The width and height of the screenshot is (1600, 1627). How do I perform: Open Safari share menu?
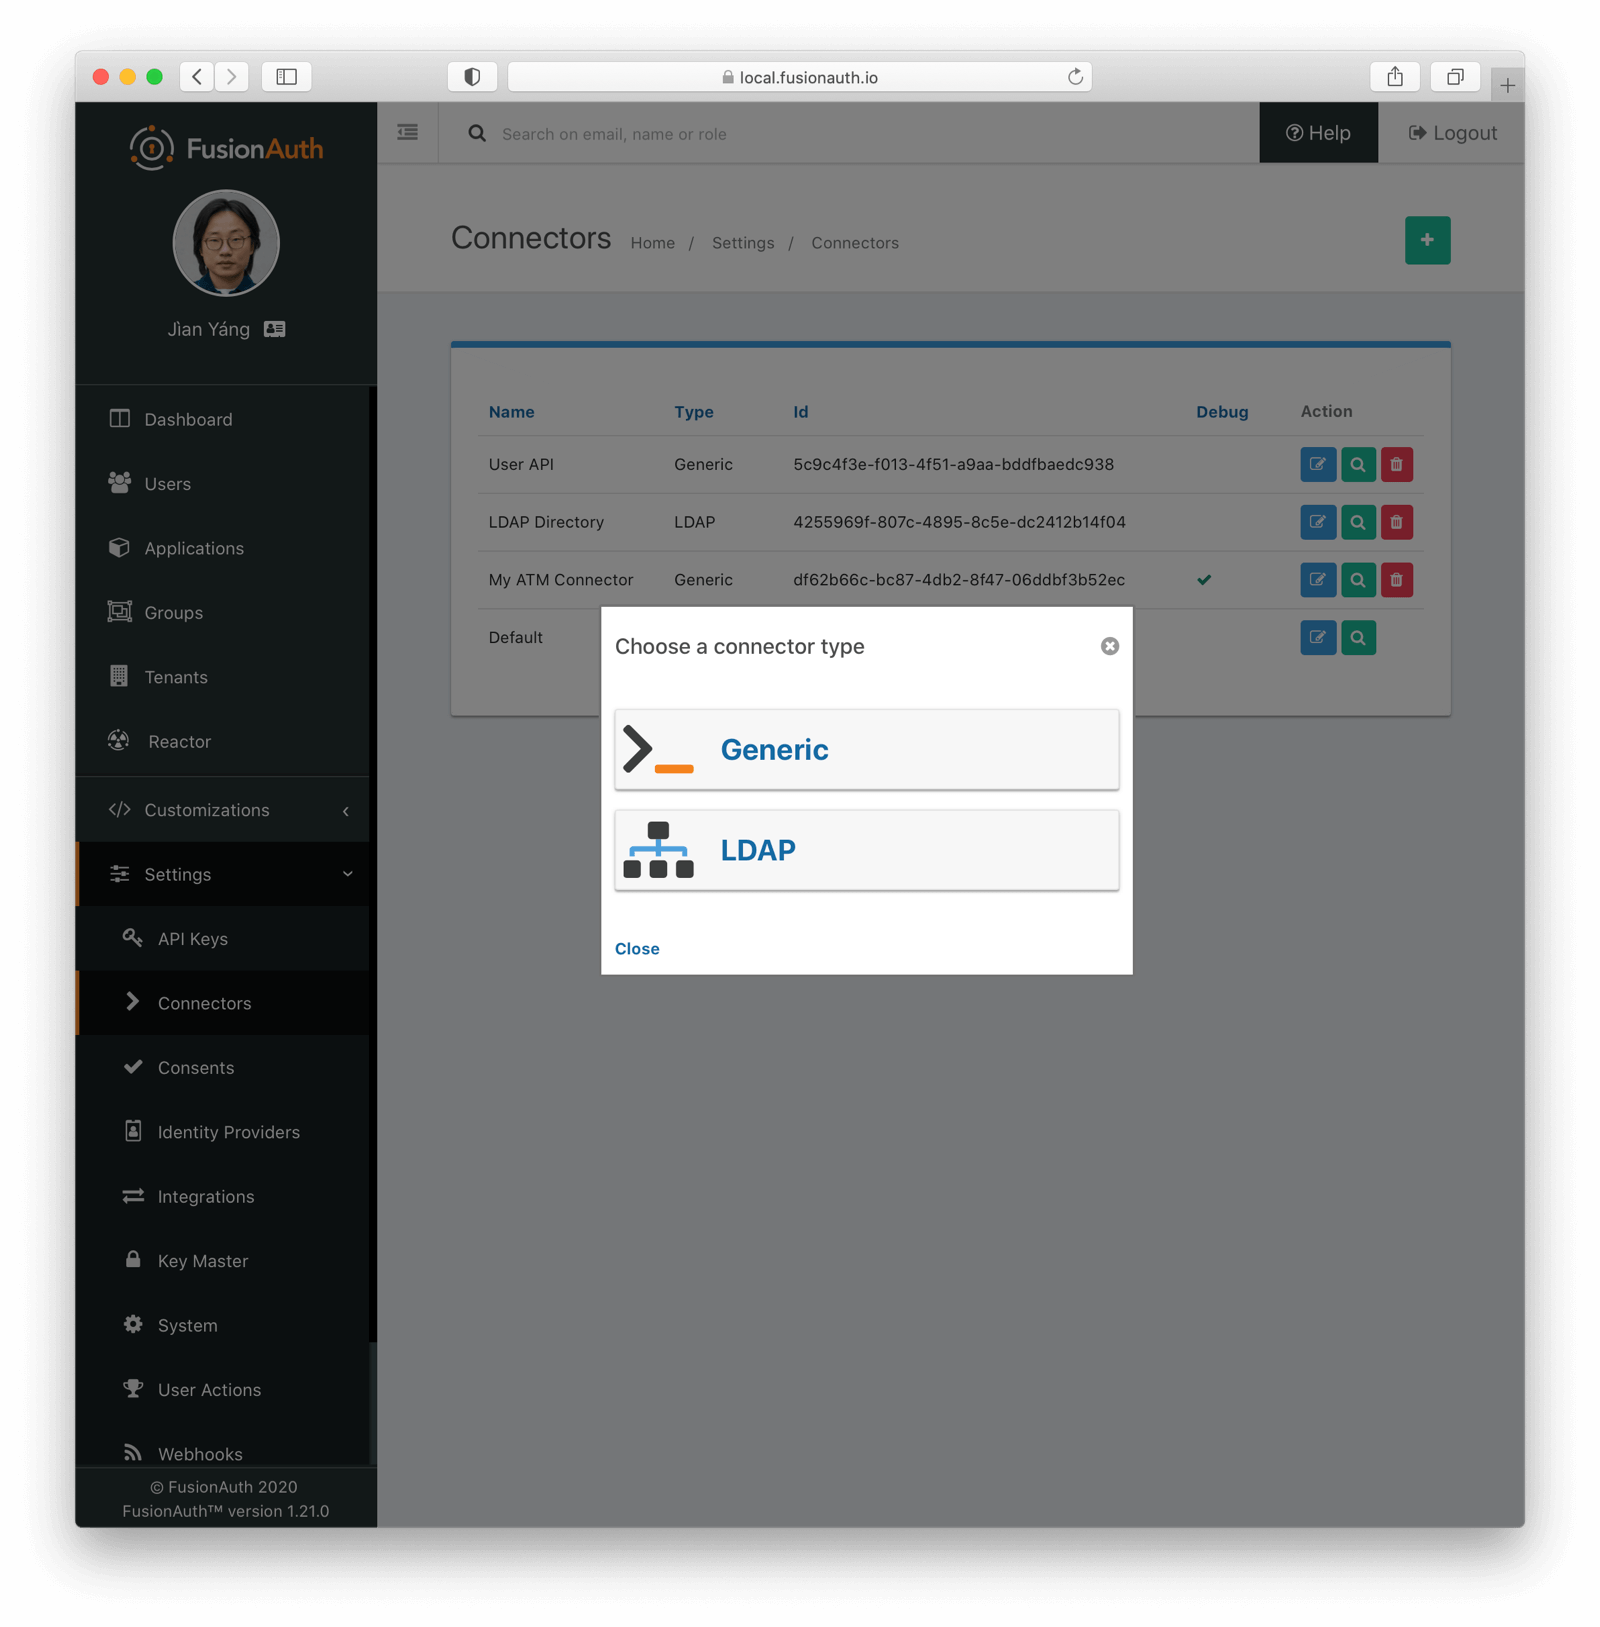click(x=1395, y=77)
